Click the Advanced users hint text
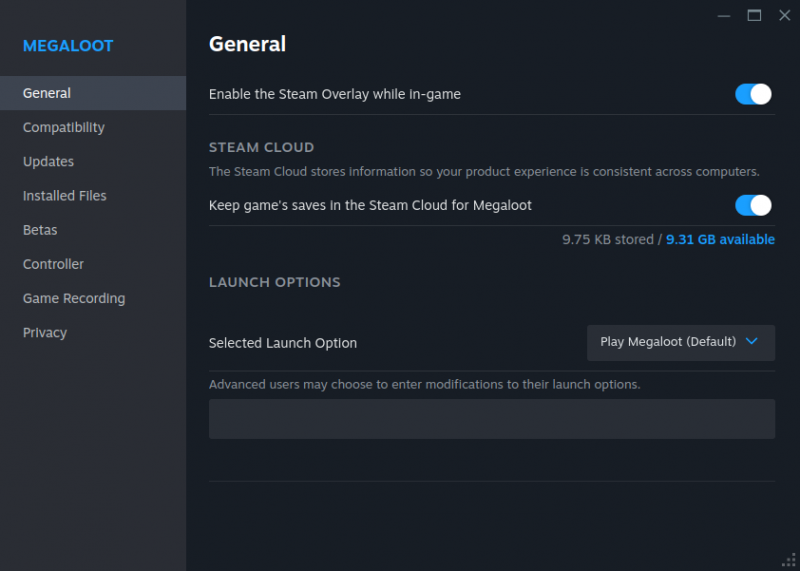Screen dimensions: 800x571 click(x=424, y=384)
